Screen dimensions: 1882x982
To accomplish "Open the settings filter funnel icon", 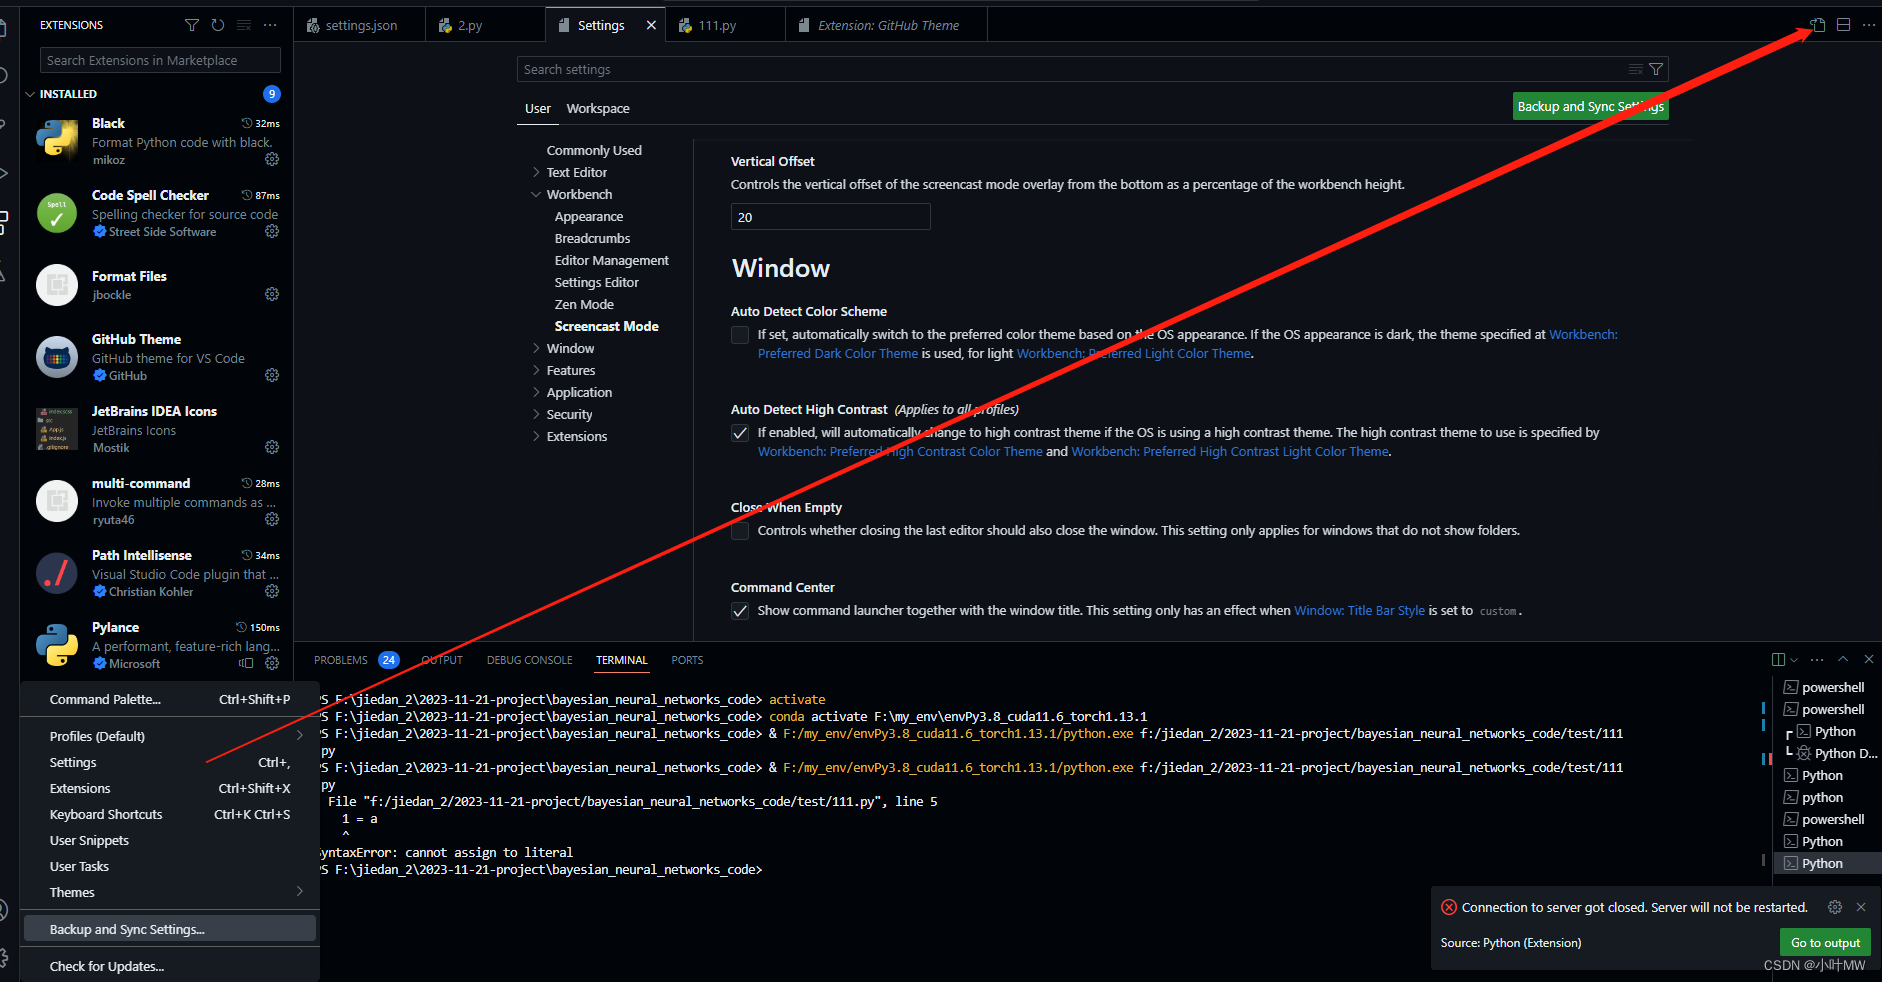I will point(1657,68).
